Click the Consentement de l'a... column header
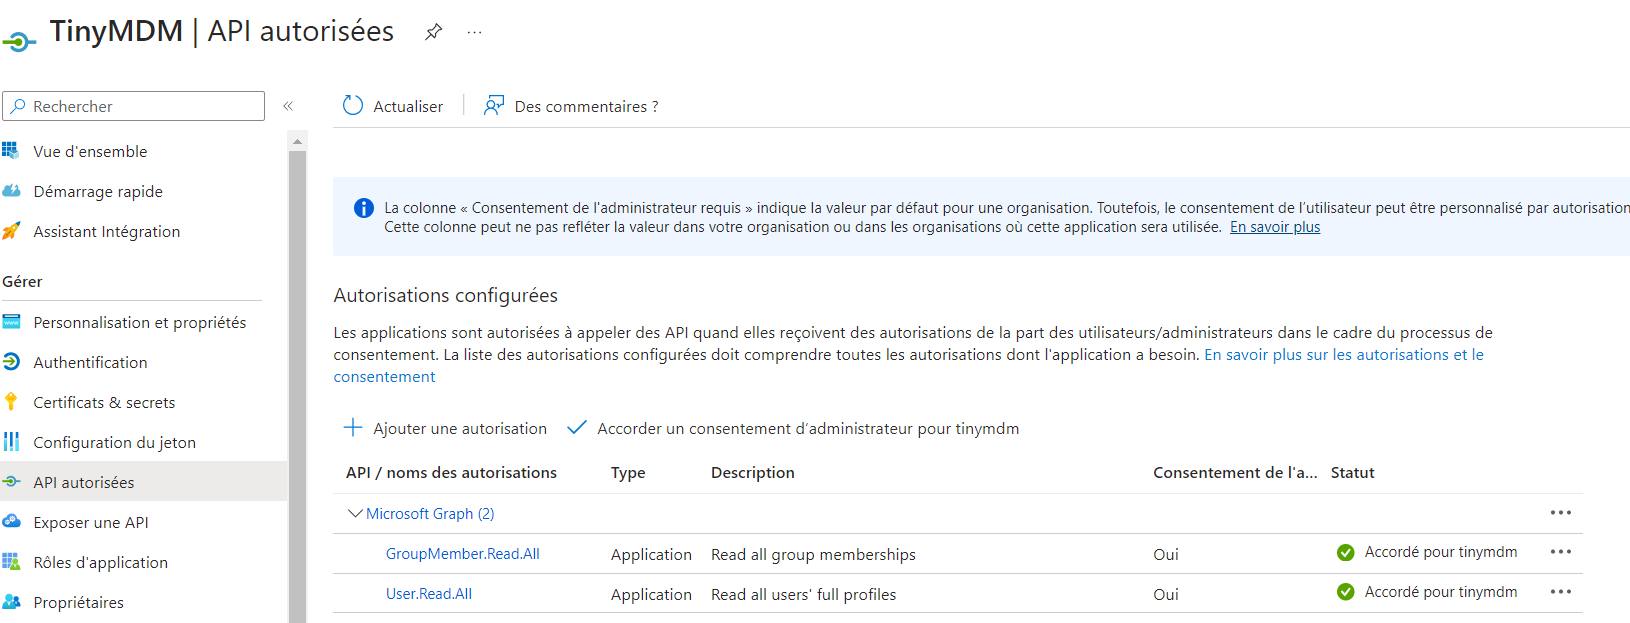This screenshot has width=1630, height=623. point(1235,472)
